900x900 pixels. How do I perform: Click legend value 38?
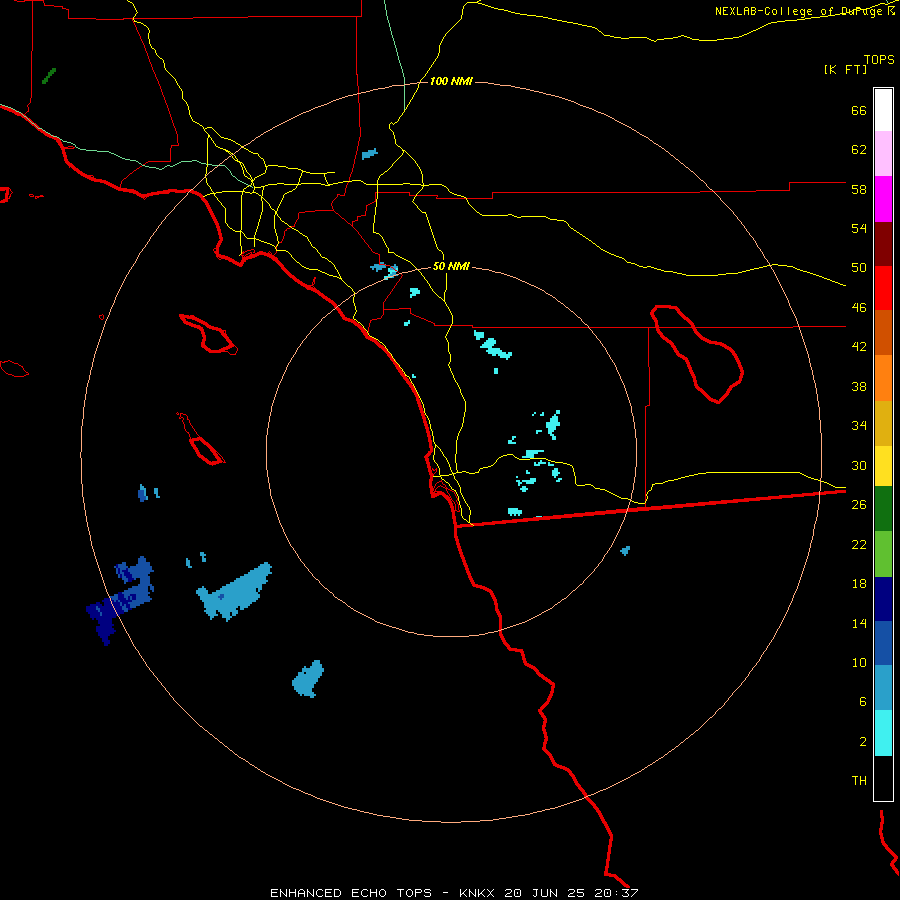tap(859, 386)
